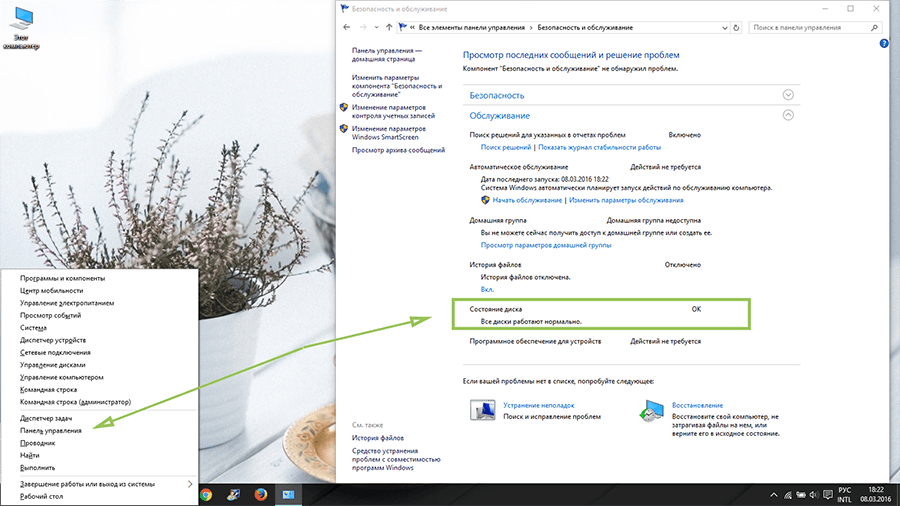
Task: Select 'Система' menu item
Action: (100, 328)
